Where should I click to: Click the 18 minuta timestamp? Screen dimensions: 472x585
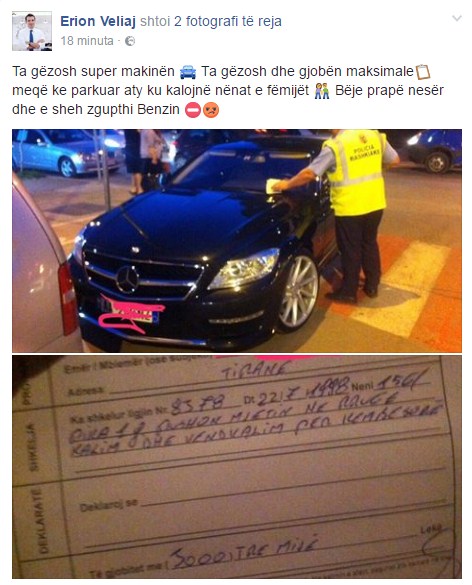pyautogui.click(x=87, y=41)
